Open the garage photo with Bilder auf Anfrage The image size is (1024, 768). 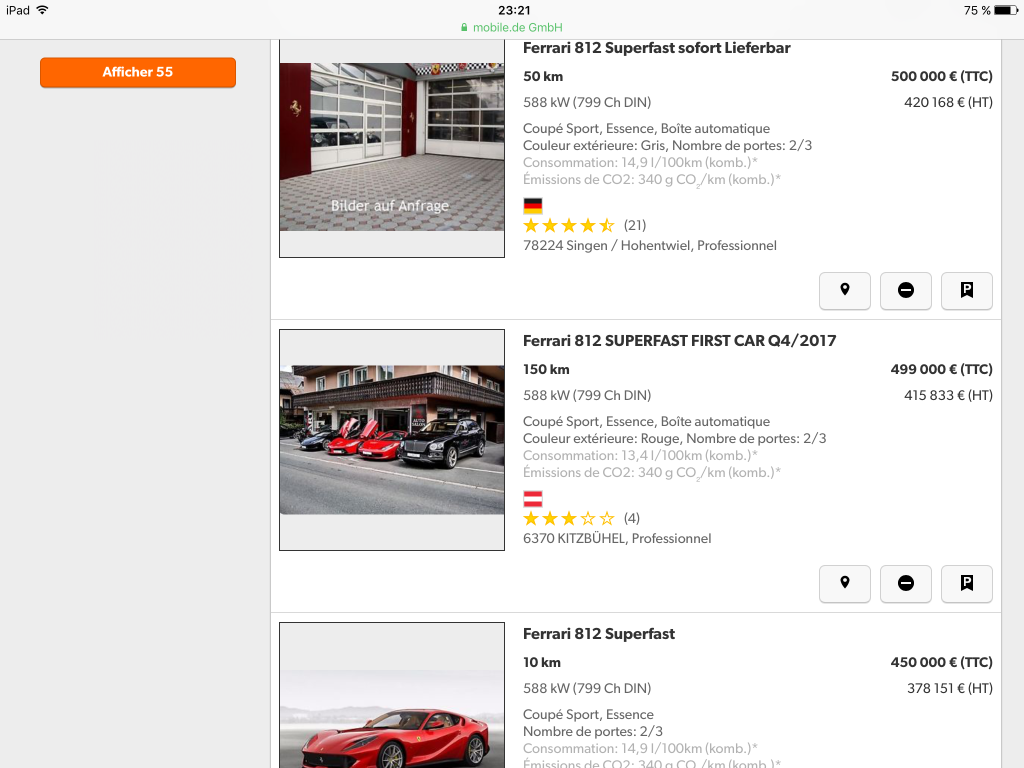392,147
